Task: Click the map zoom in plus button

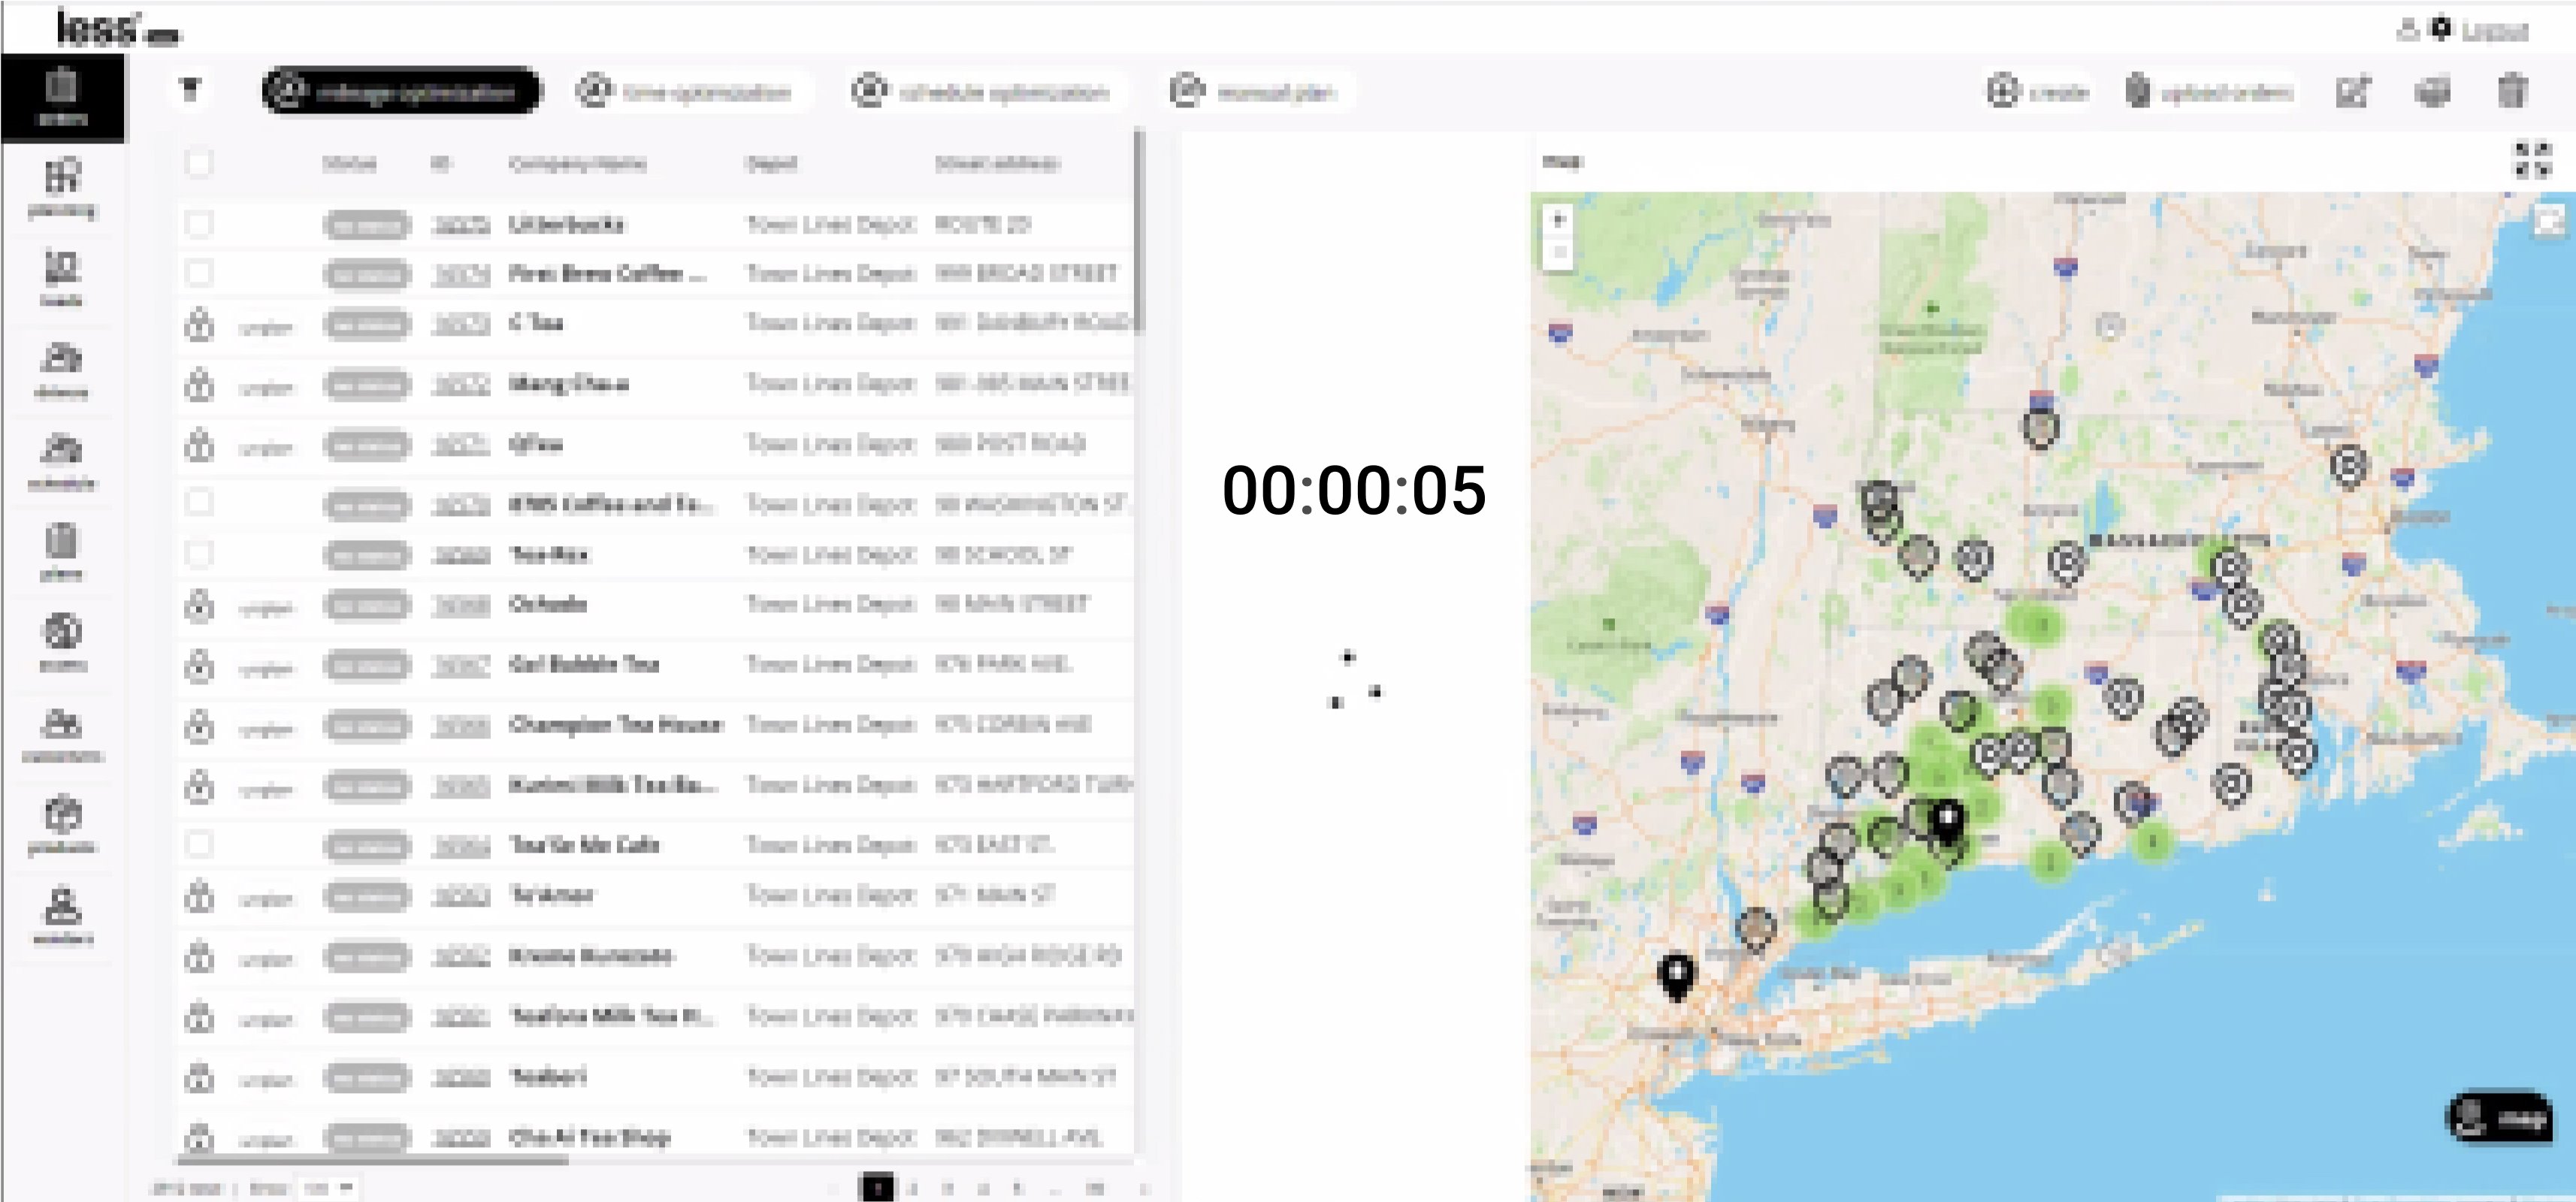Action: [x=1557, y=220]
